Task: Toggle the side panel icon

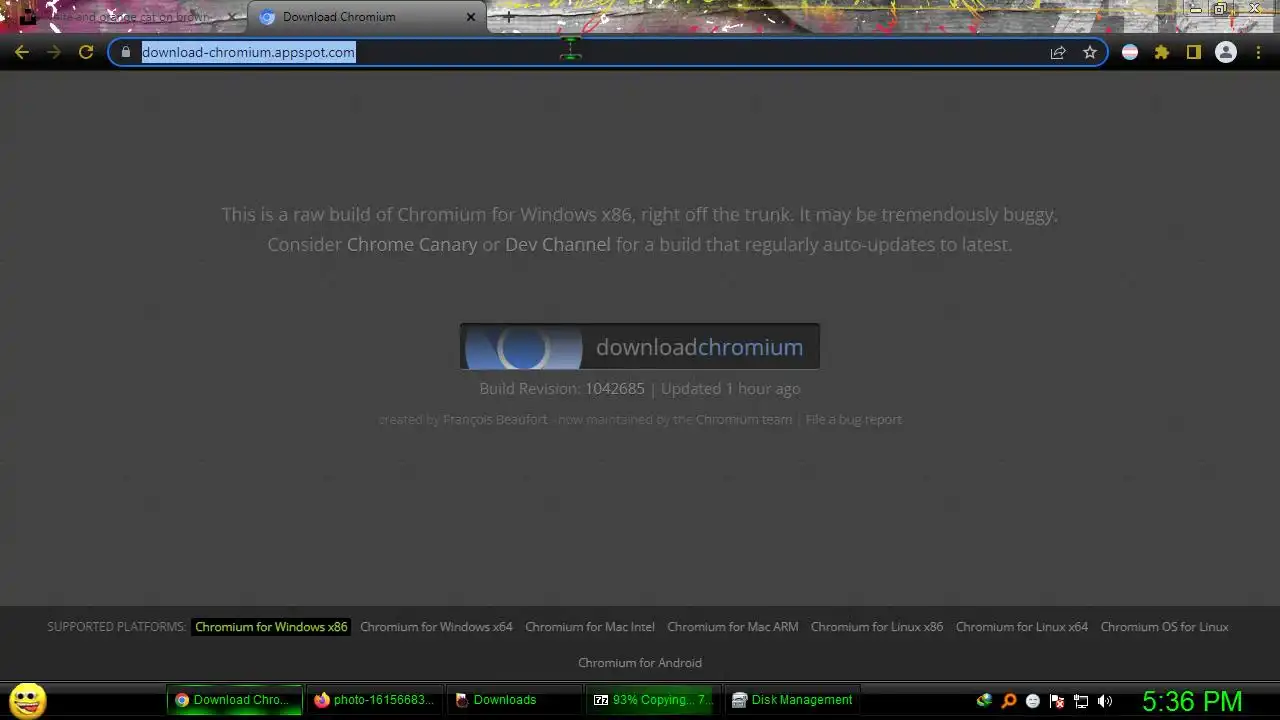Action: [x=1194, y=52]
